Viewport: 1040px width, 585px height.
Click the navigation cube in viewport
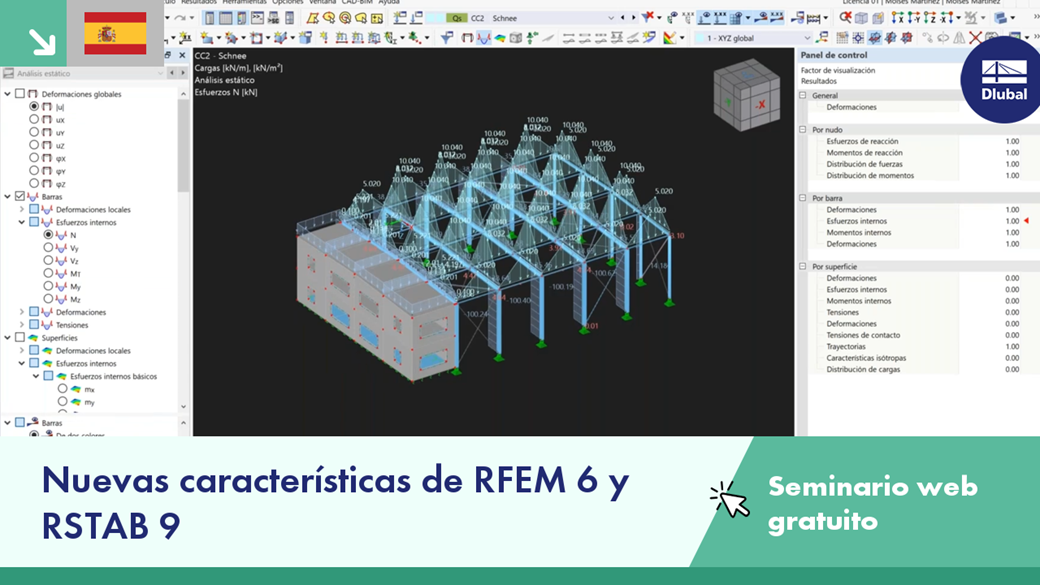coord(746,95)
